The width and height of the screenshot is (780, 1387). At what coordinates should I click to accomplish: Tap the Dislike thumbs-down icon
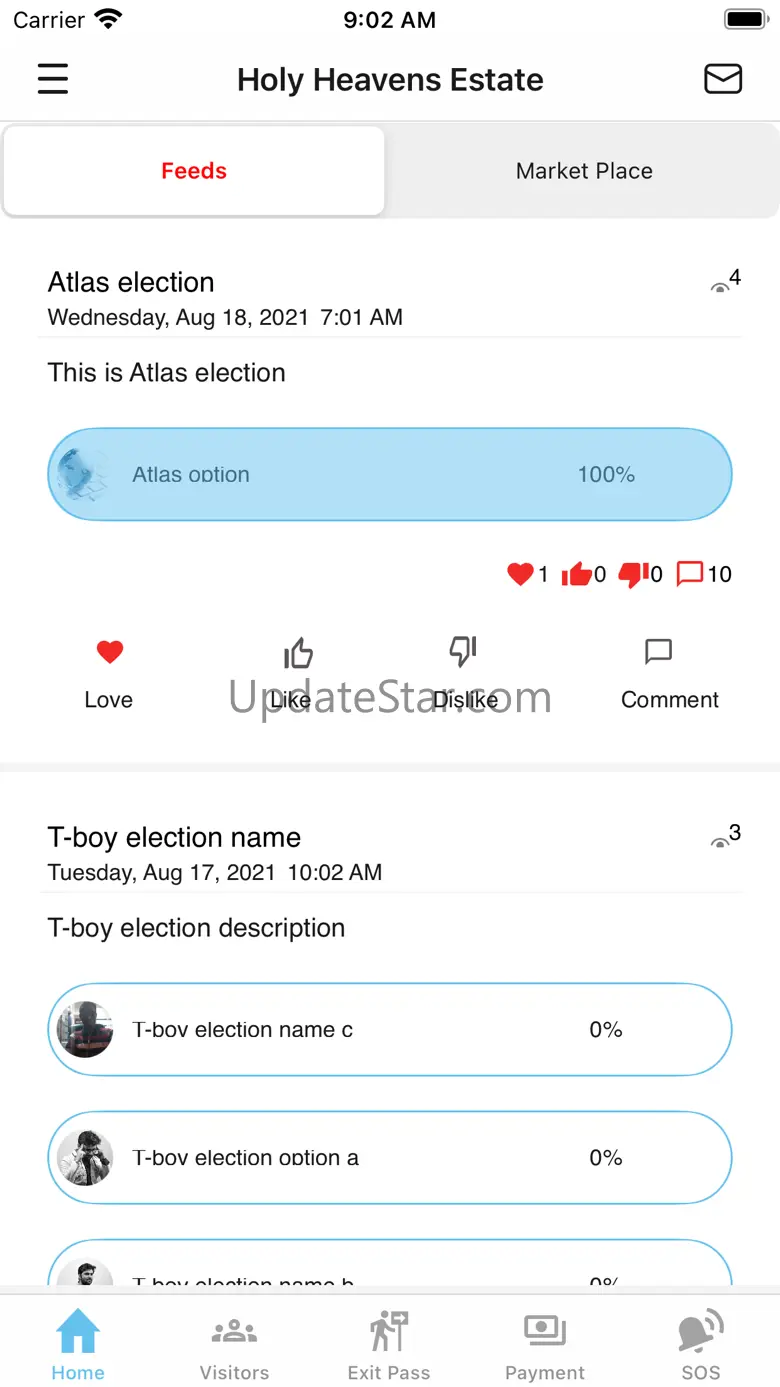pyautogui.click(x=463, y=652)
